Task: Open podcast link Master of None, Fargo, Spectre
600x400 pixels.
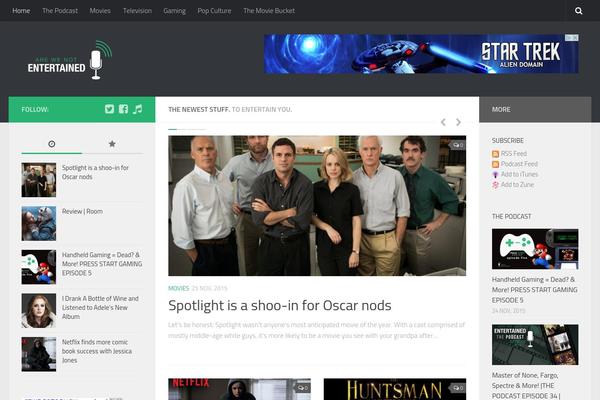Action: point(526,385)
